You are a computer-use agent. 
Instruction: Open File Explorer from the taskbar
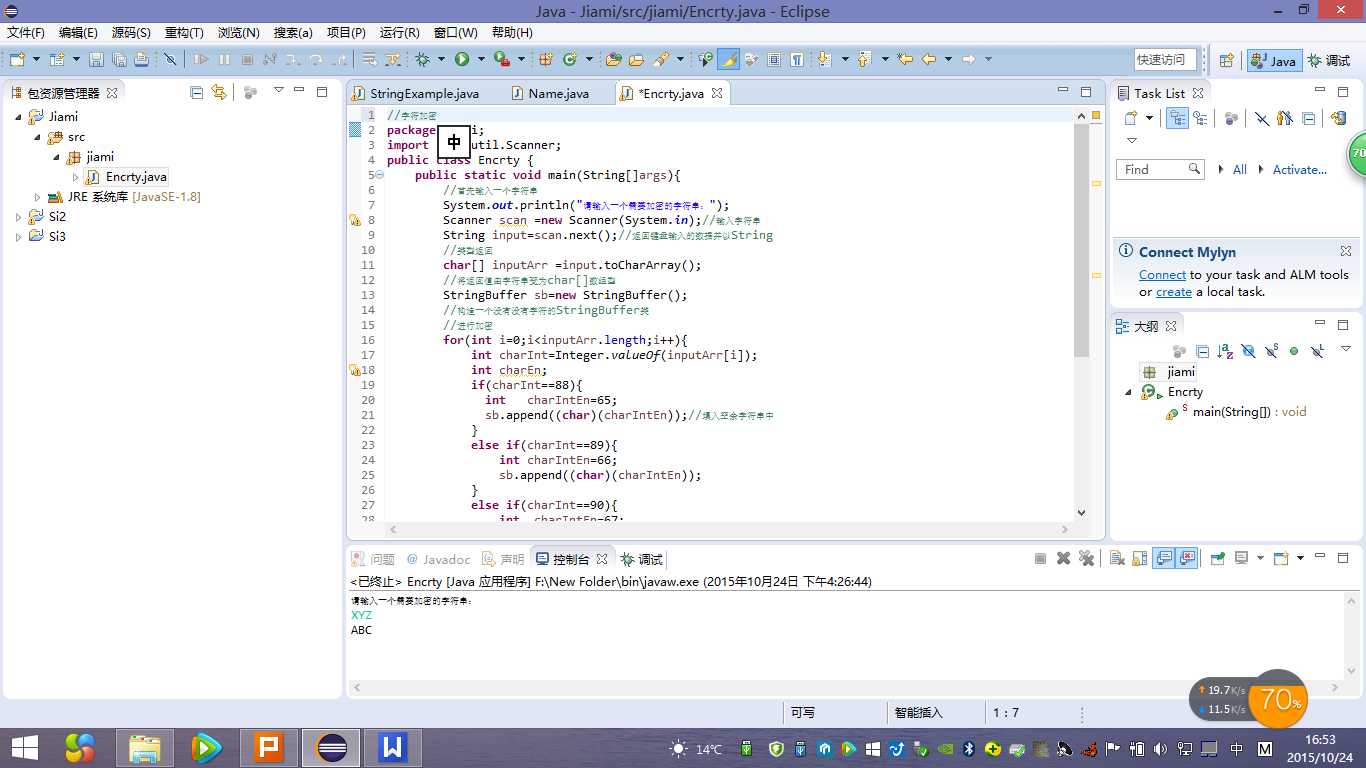145,748
